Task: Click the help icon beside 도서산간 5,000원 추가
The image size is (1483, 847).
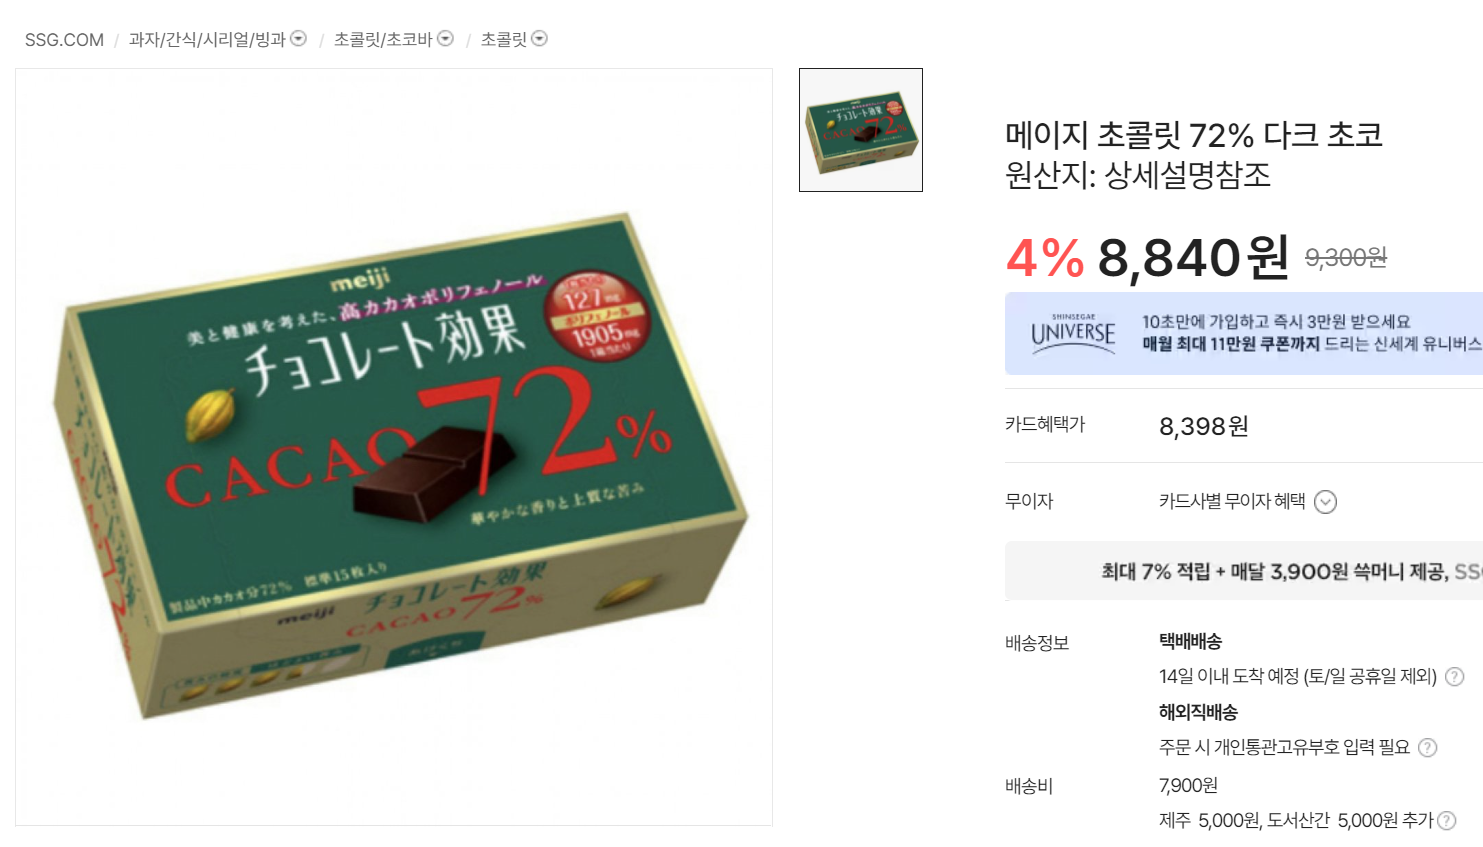Action: coord(1446,821)
